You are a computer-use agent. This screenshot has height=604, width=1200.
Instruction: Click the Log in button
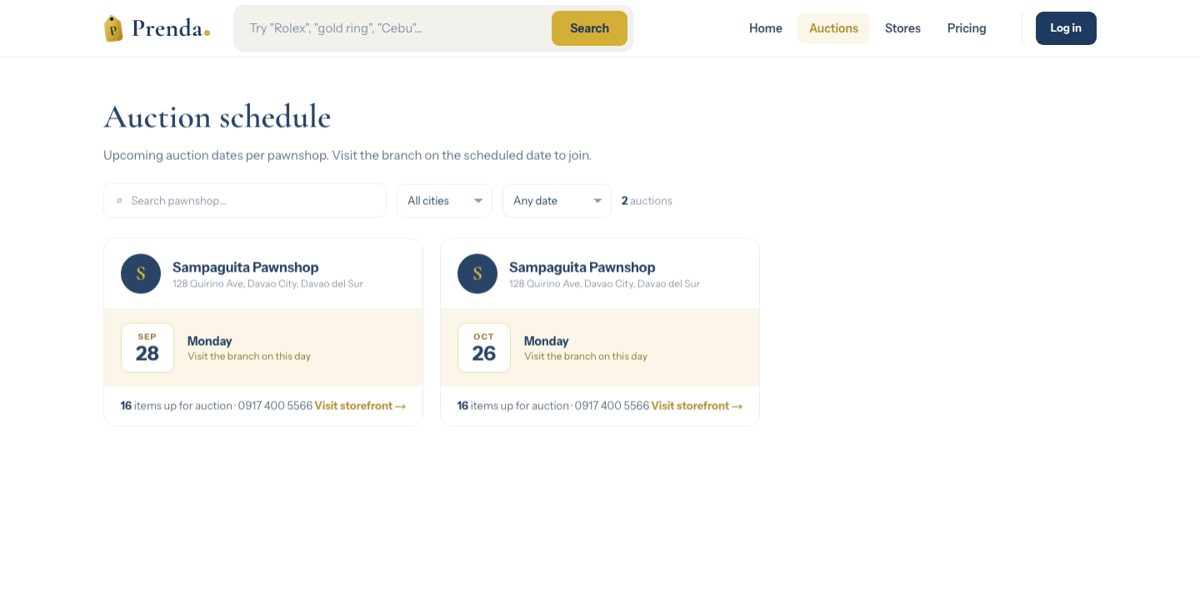pos(1066,28)
